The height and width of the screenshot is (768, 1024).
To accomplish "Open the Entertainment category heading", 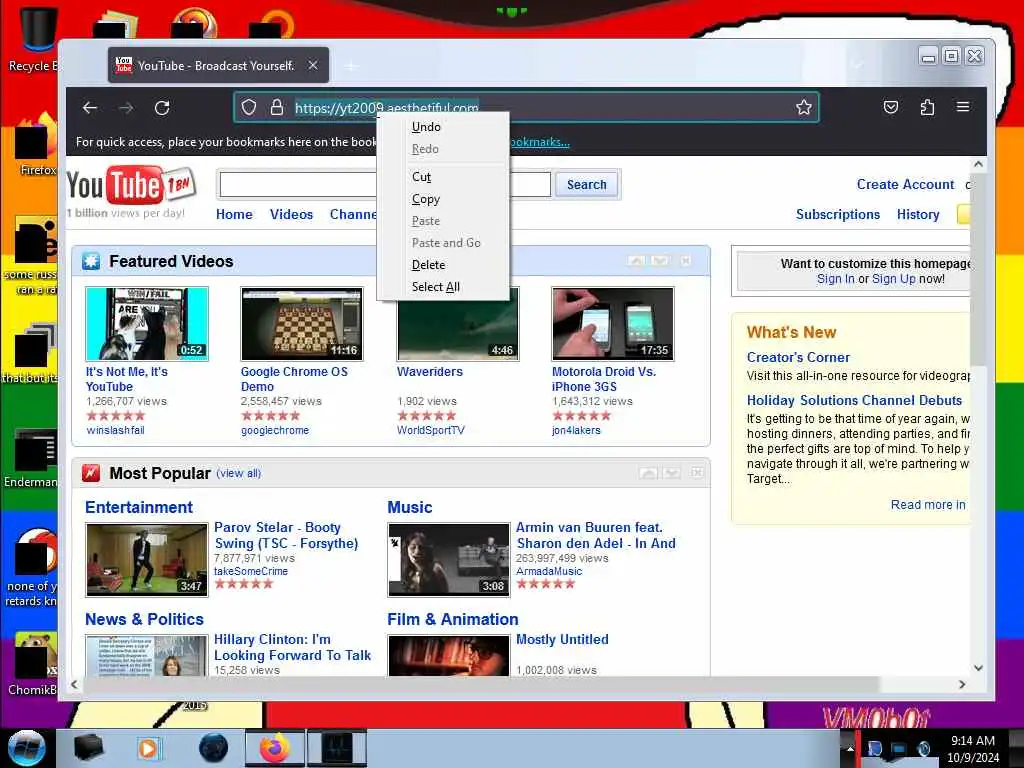I will (x=138, y=507).
